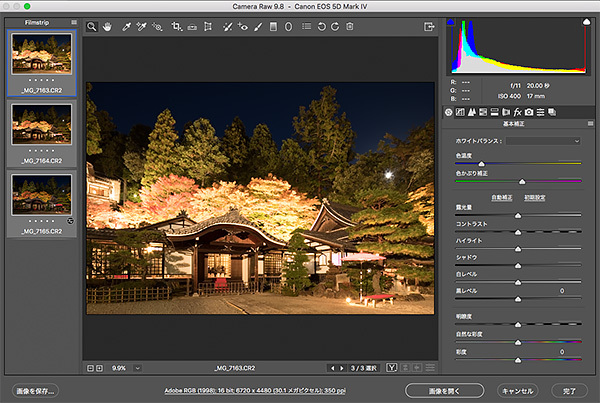This screenshot has height=403, width=600.
Task: Select the Transform tool
Action: coord(208,26)
